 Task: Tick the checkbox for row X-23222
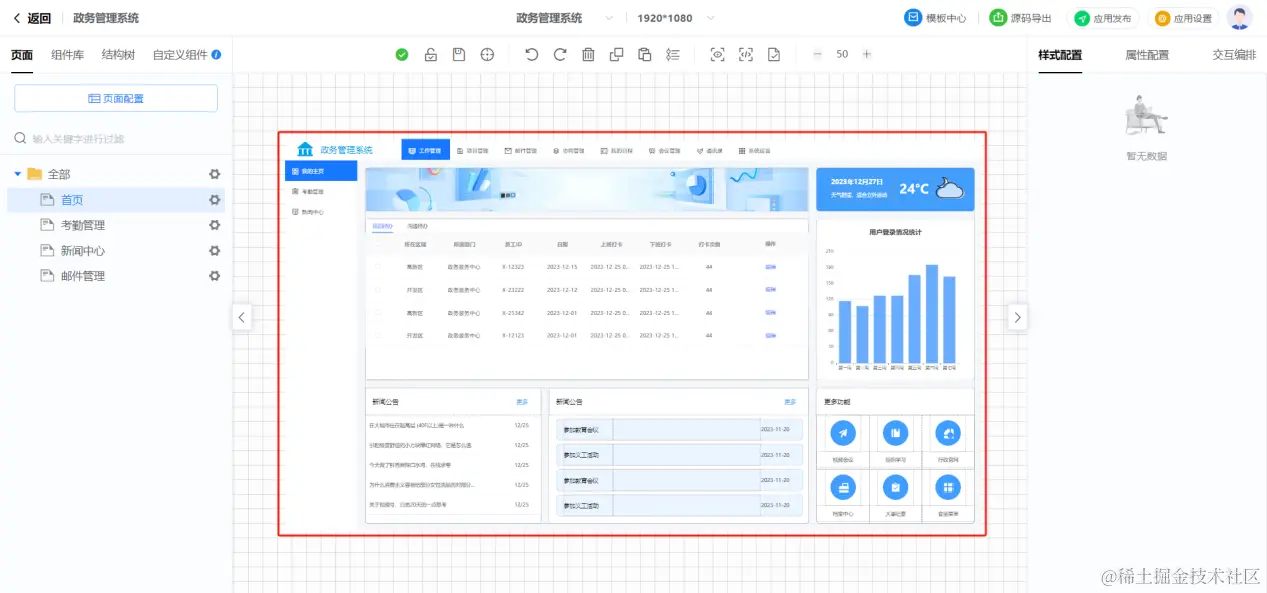(378, 290)
